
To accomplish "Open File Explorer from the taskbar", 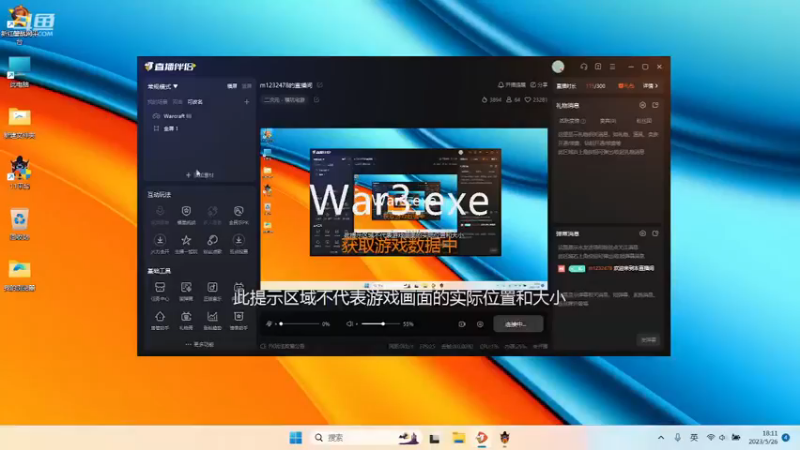I will [x=458, y=438].
